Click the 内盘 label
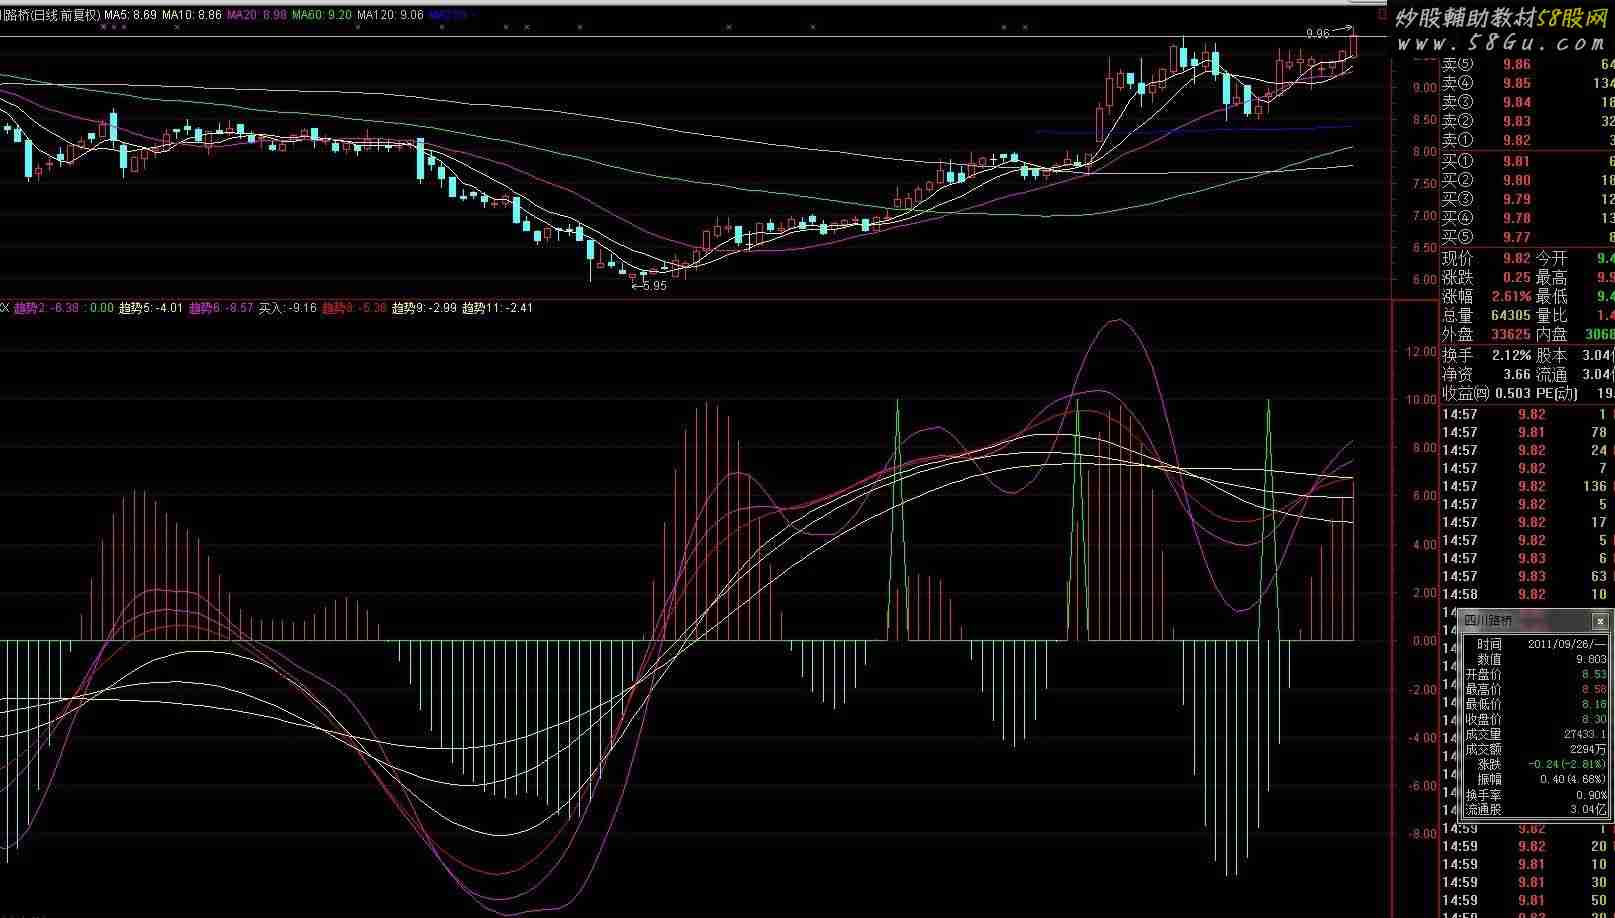 coord(1552,334)
